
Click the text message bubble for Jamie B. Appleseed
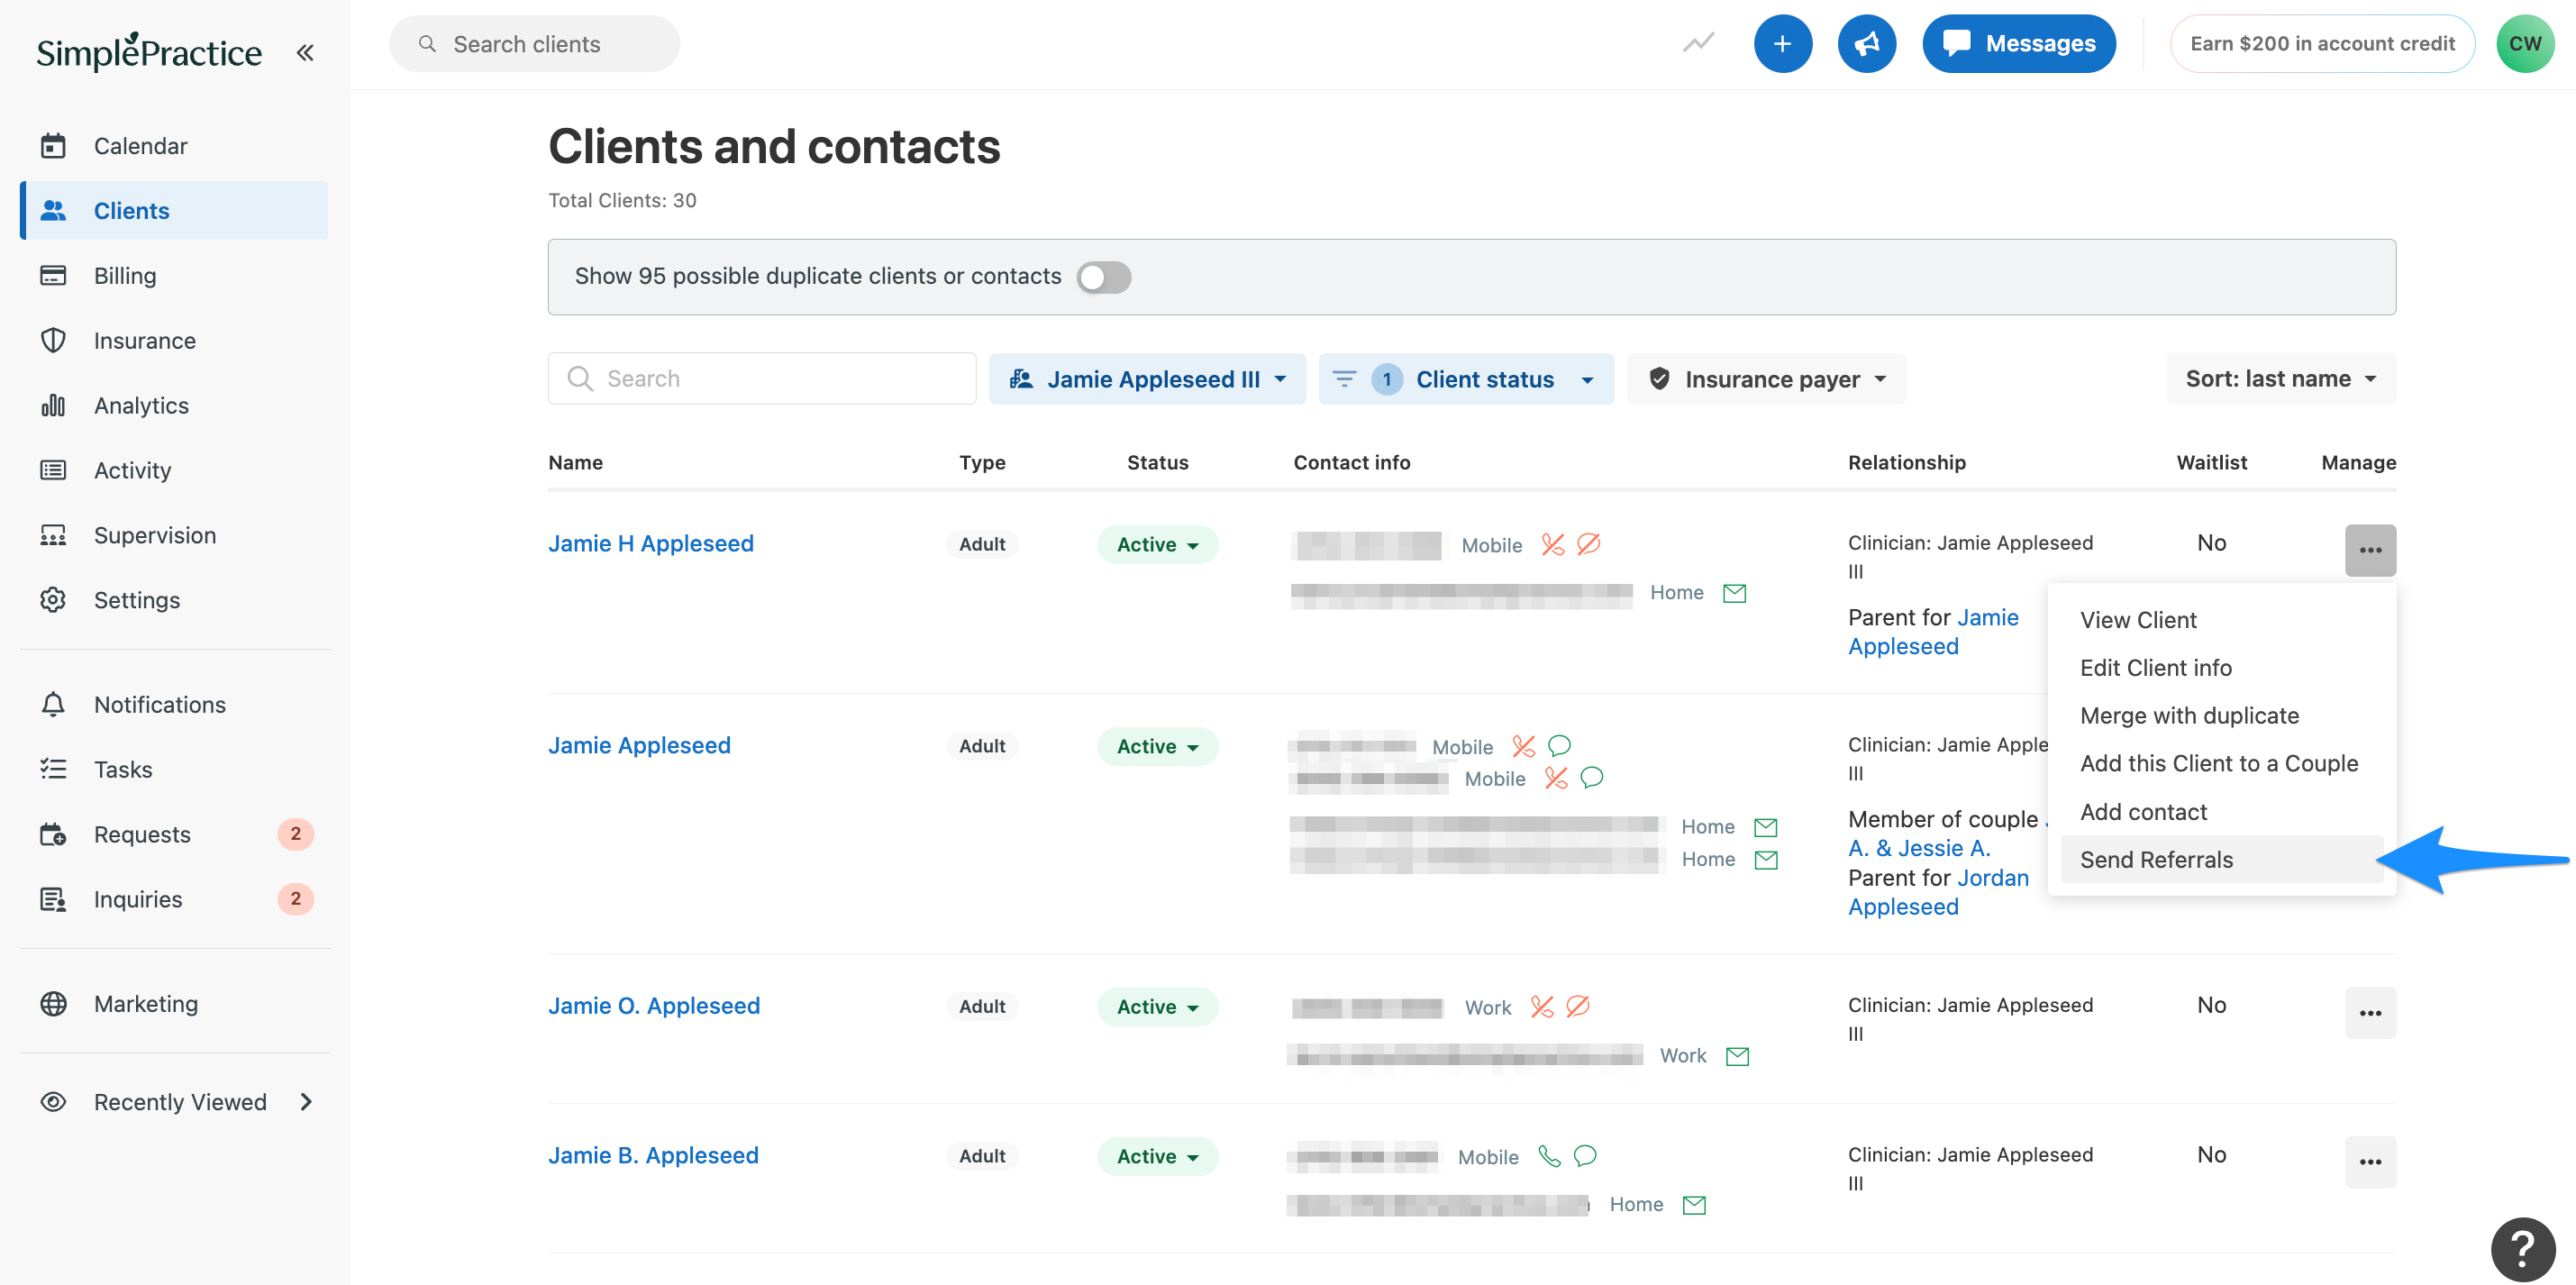tap(1585, 1156)
